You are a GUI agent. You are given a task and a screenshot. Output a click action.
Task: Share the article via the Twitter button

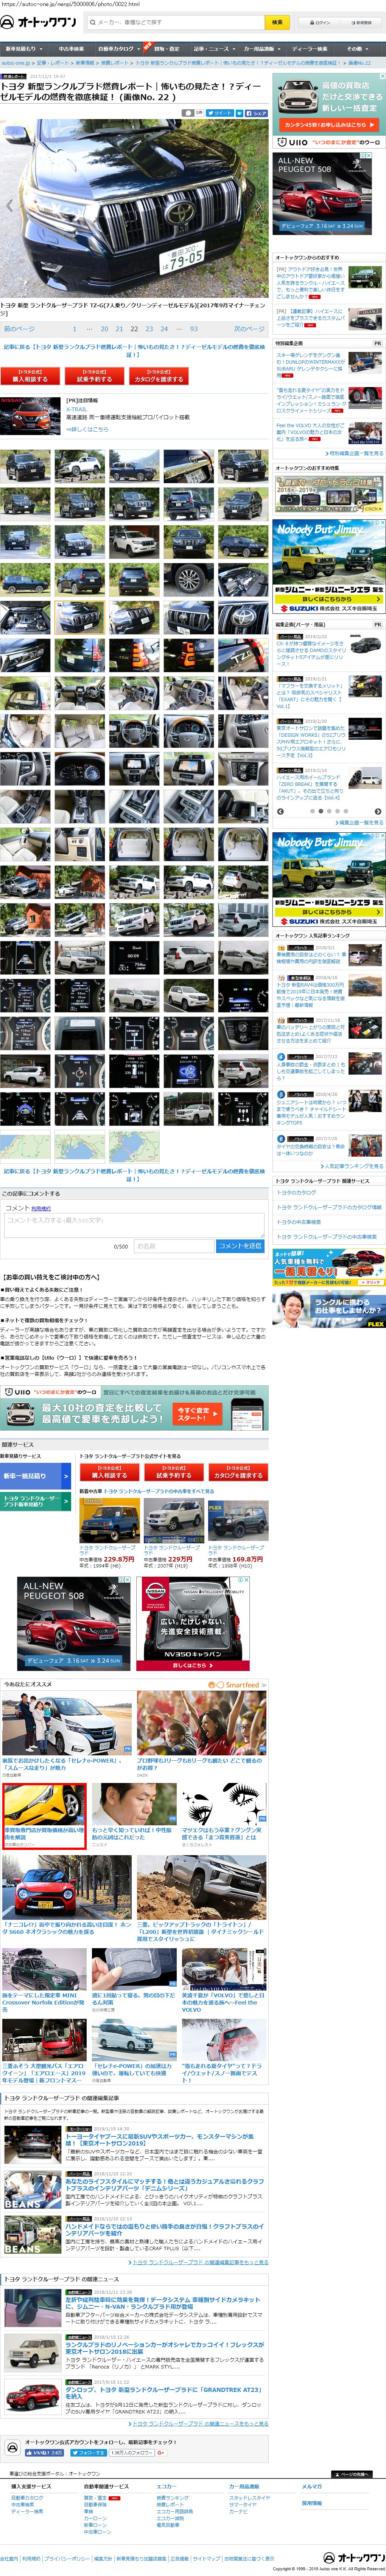[220, 113]
